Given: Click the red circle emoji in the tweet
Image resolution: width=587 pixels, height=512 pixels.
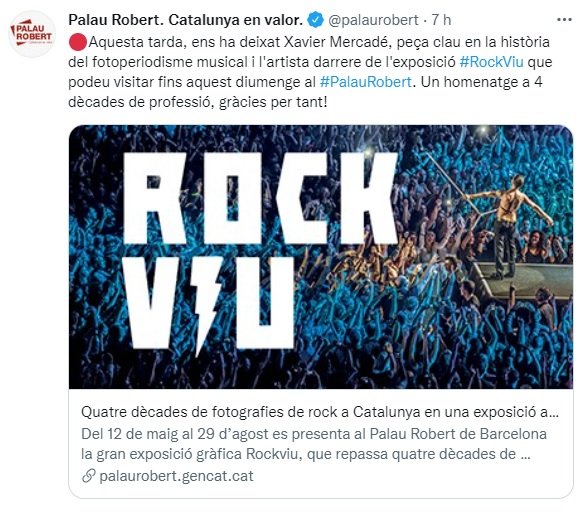Looking at the screenshot, I should tap(78, 42).
